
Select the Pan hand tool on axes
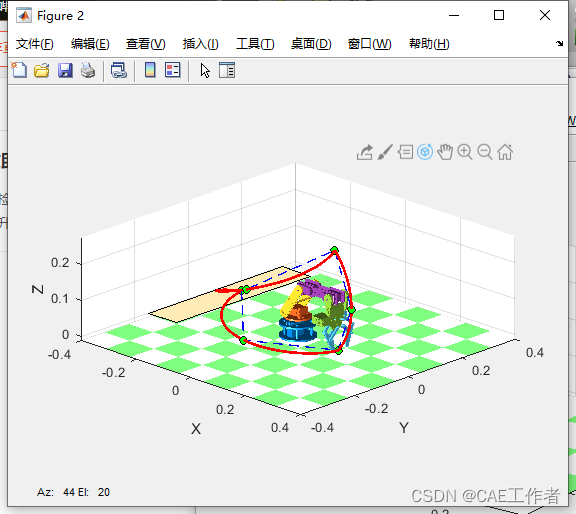(445, 152)
